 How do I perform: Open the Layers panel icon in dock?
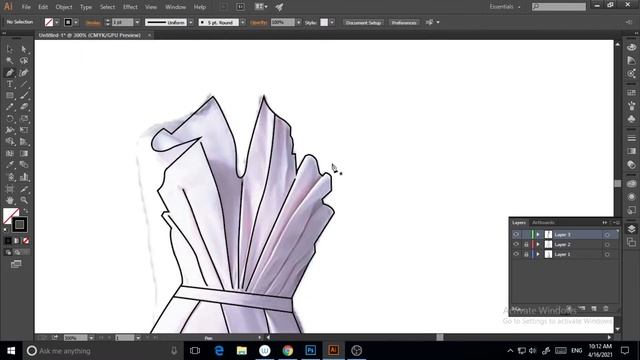631,229
